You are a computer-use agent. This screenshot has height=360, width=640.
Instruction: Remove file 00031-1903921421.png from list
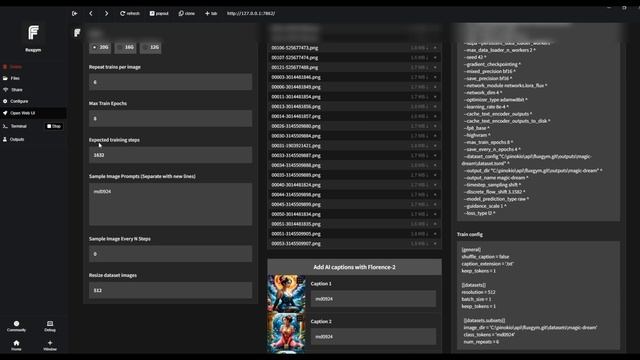click(435, 146)
